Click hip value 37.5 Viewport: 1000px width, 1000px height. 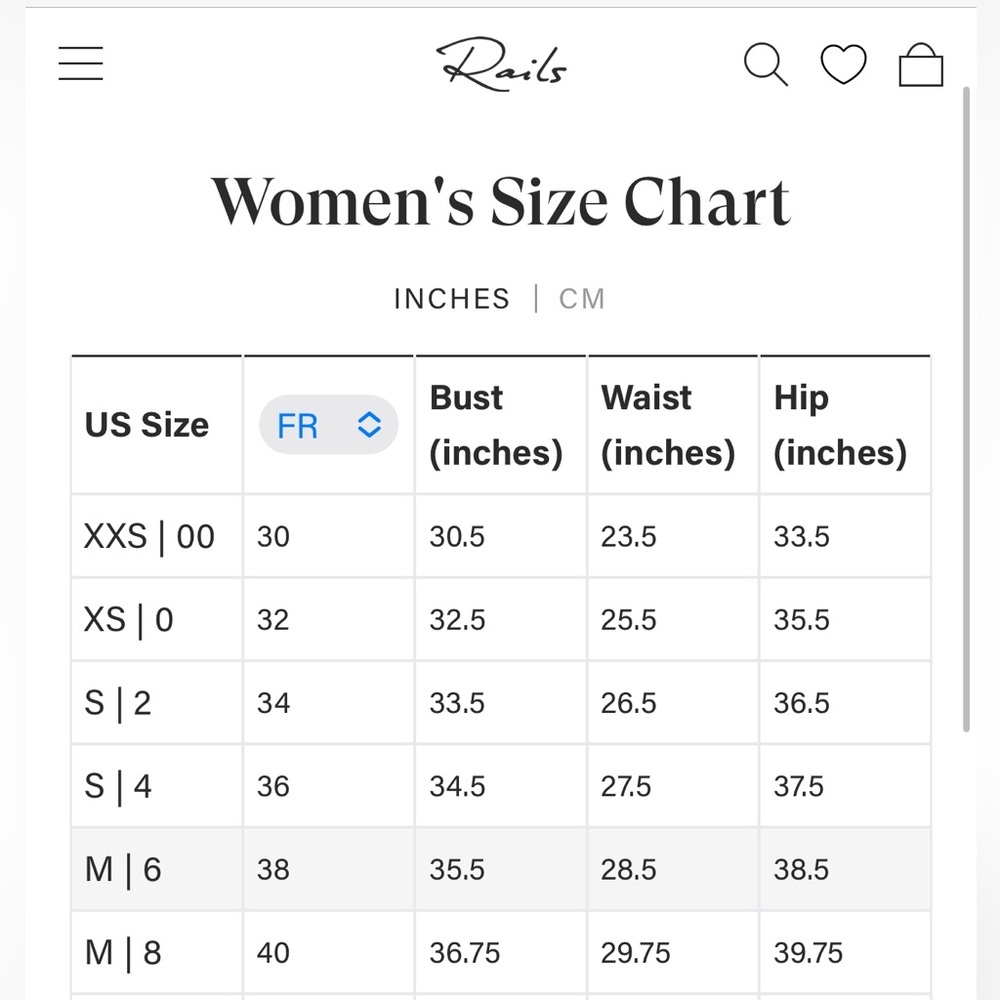pos(798,787)
